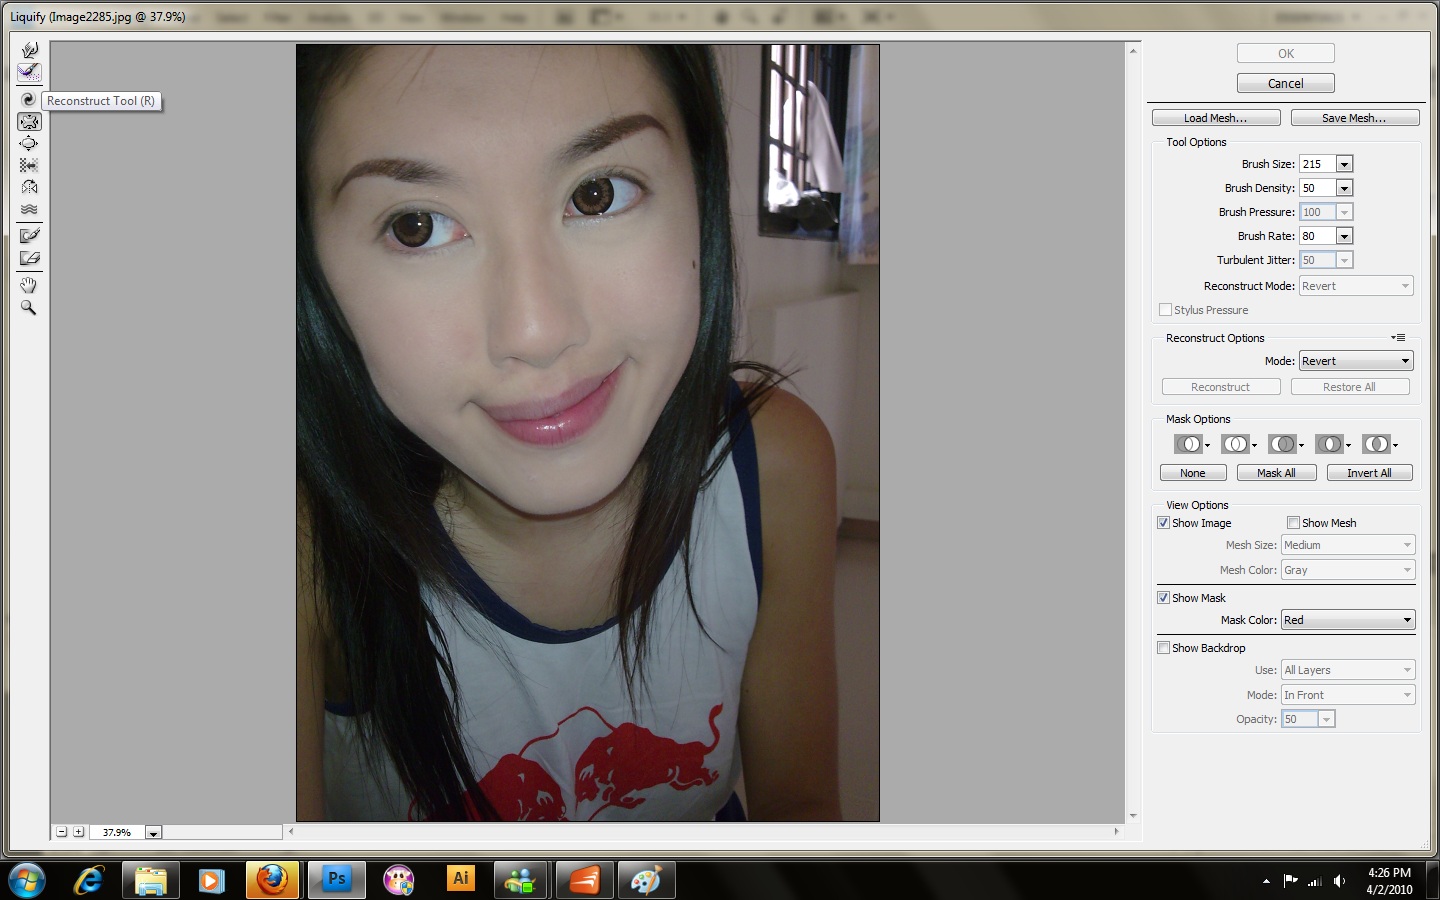
Task: Select the Bloat tool
Action: pyautogui.click(x=29, y=144)
